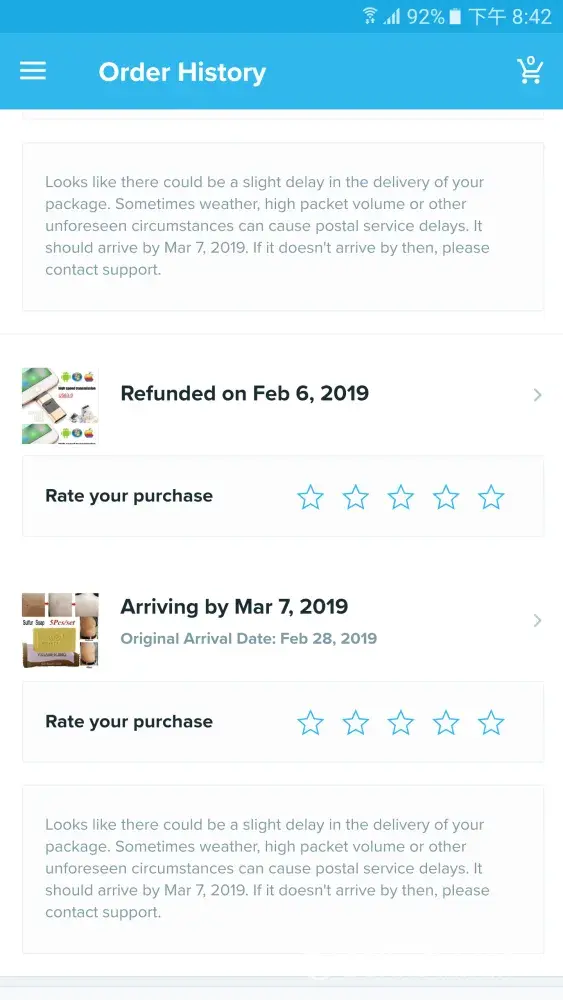Give sulfur soap order two stars

coord(356,723)
